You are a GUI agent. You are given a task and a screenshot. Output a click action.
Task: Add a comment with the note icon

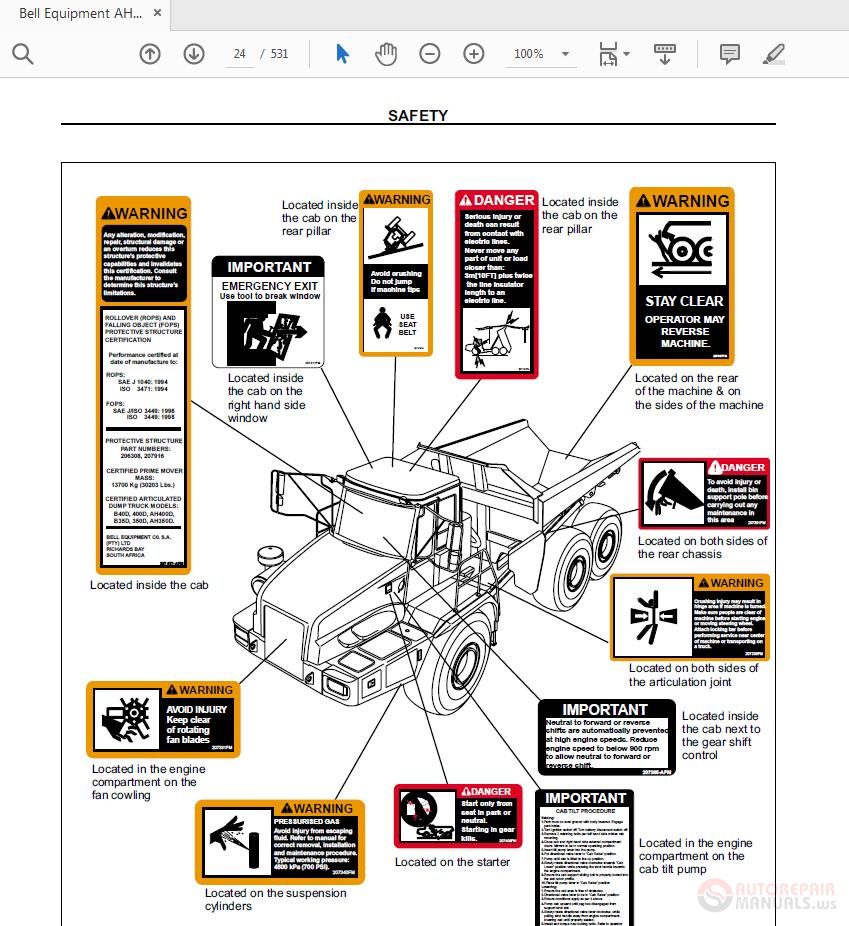pyautogui.click(x=730, y=54)
